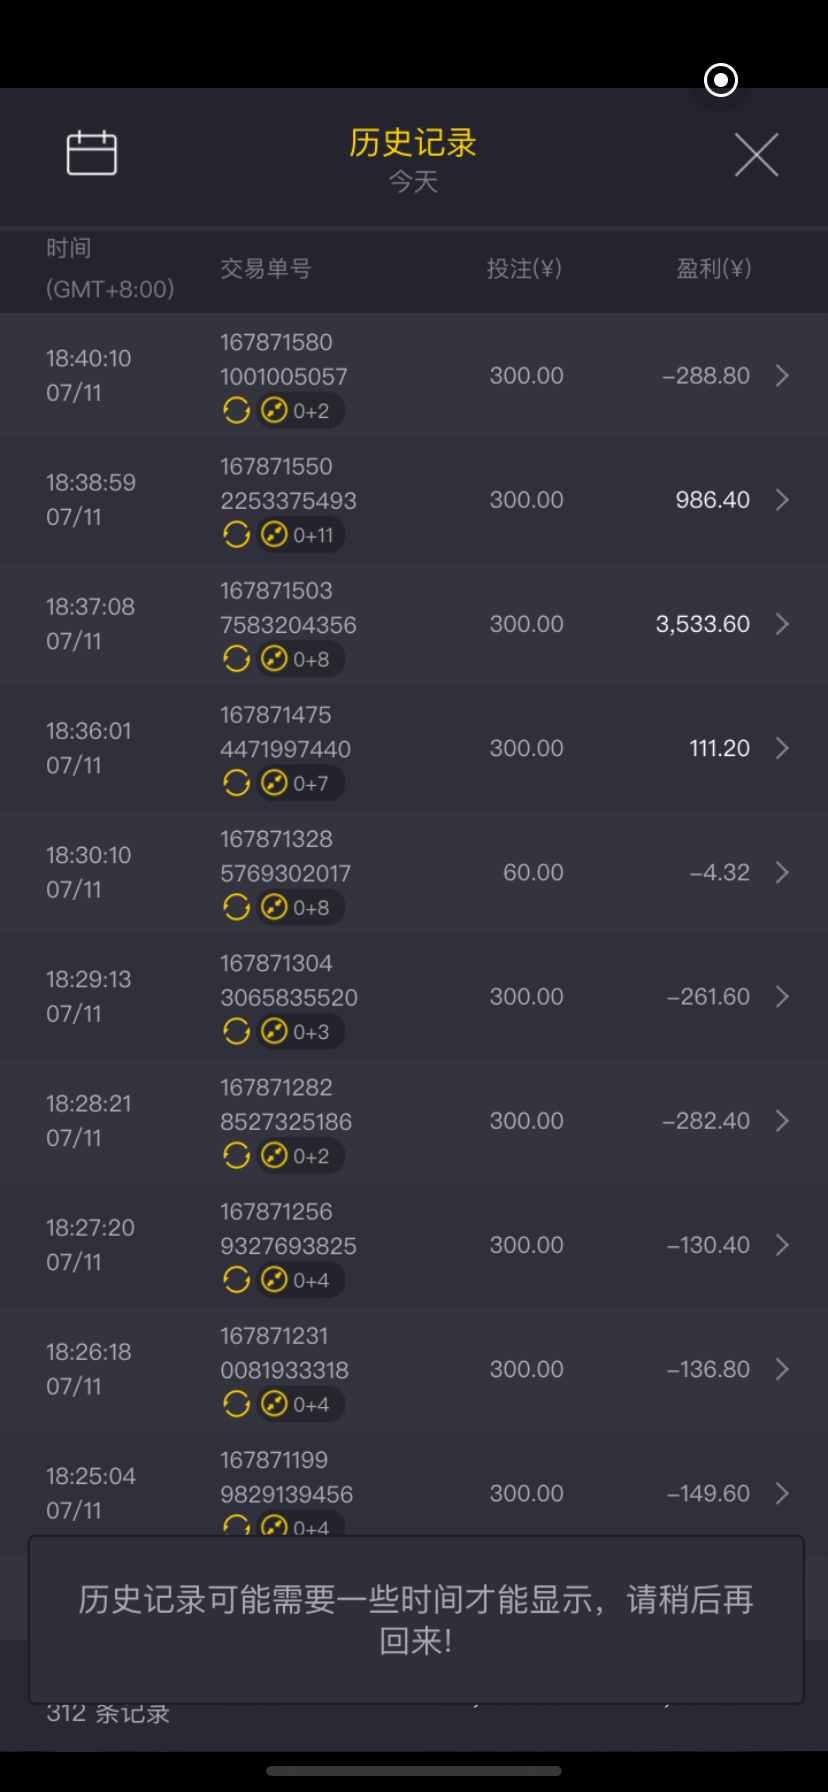This screenshot has height=1792, width=828.
Task: Click replay icon in the 18:38:59 record
Action: tap(236, 535)
